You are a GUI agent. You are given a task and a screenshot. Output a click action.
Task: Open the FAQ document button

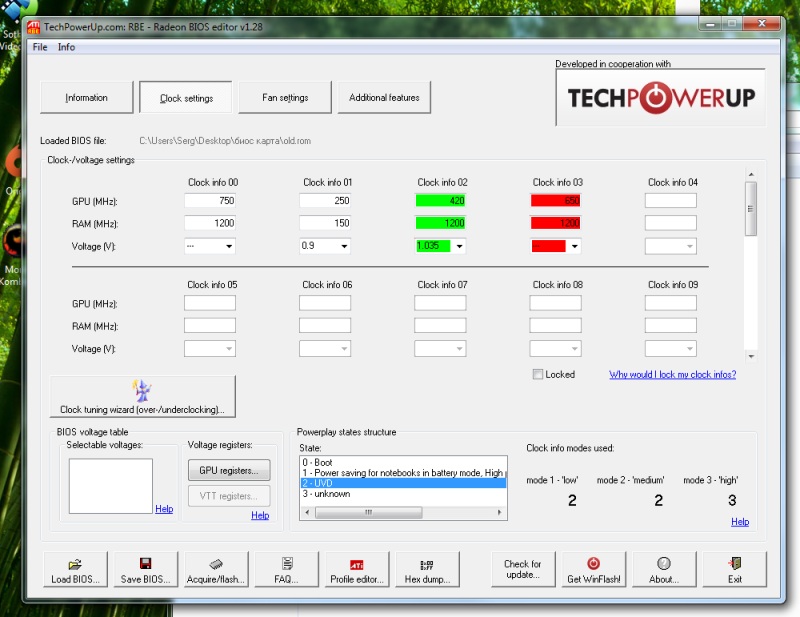[x=286, y=570]
